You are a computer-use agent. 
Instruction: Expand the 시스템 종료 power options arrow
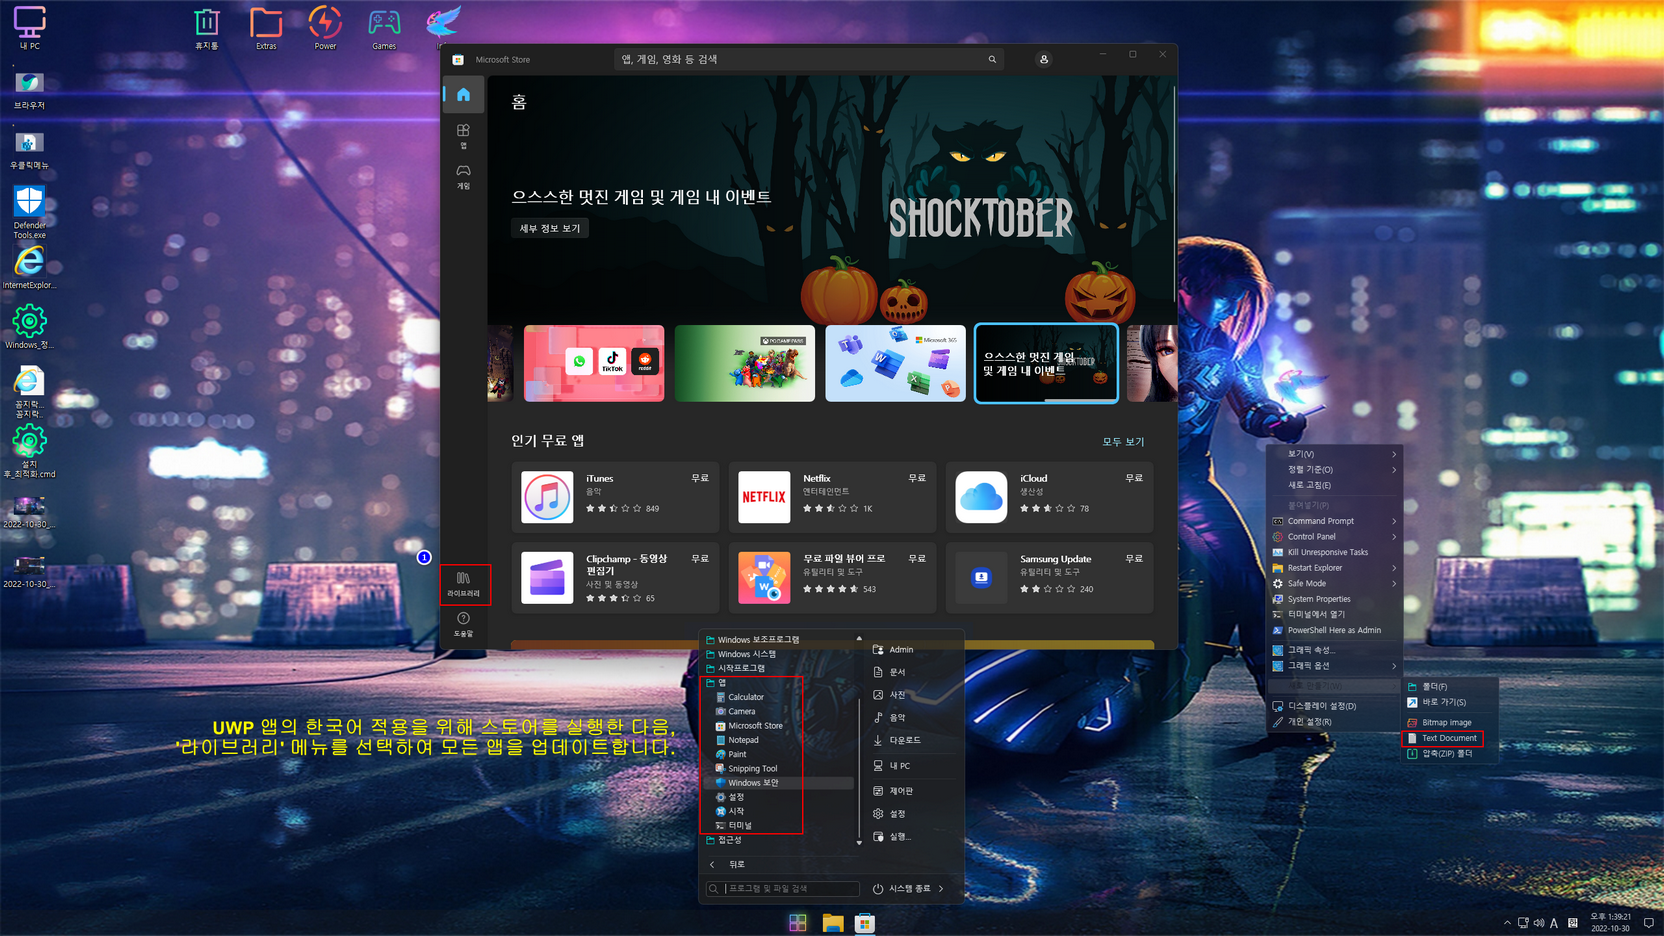pos(941,888)
